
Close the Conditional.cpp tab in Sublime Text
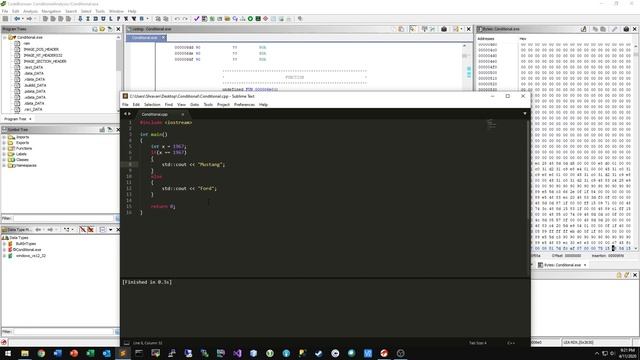(x=182, y=114)
